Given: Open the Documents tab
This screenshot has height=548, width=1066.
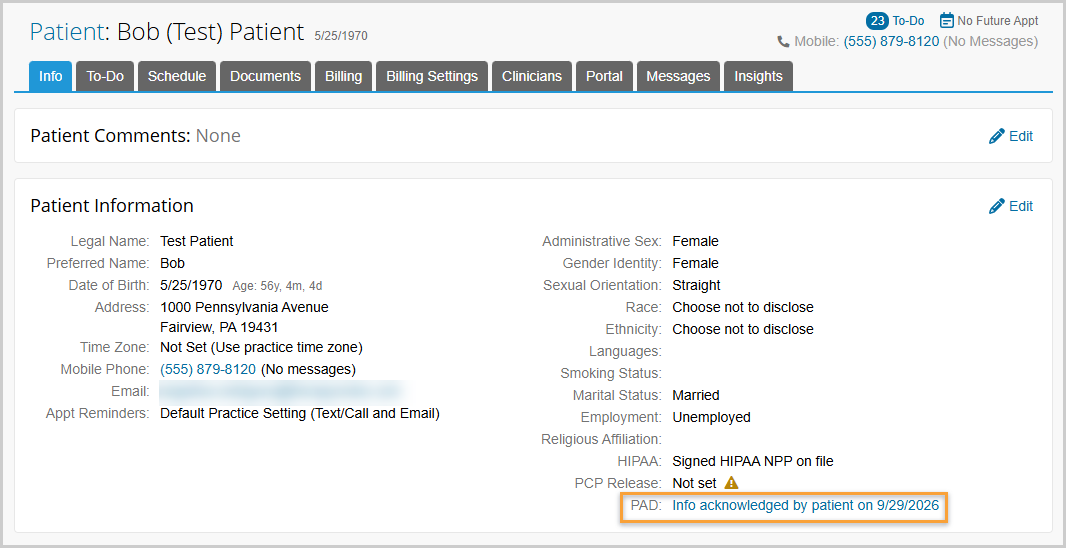Looking at the screenshot, I should tap(265, 76).
